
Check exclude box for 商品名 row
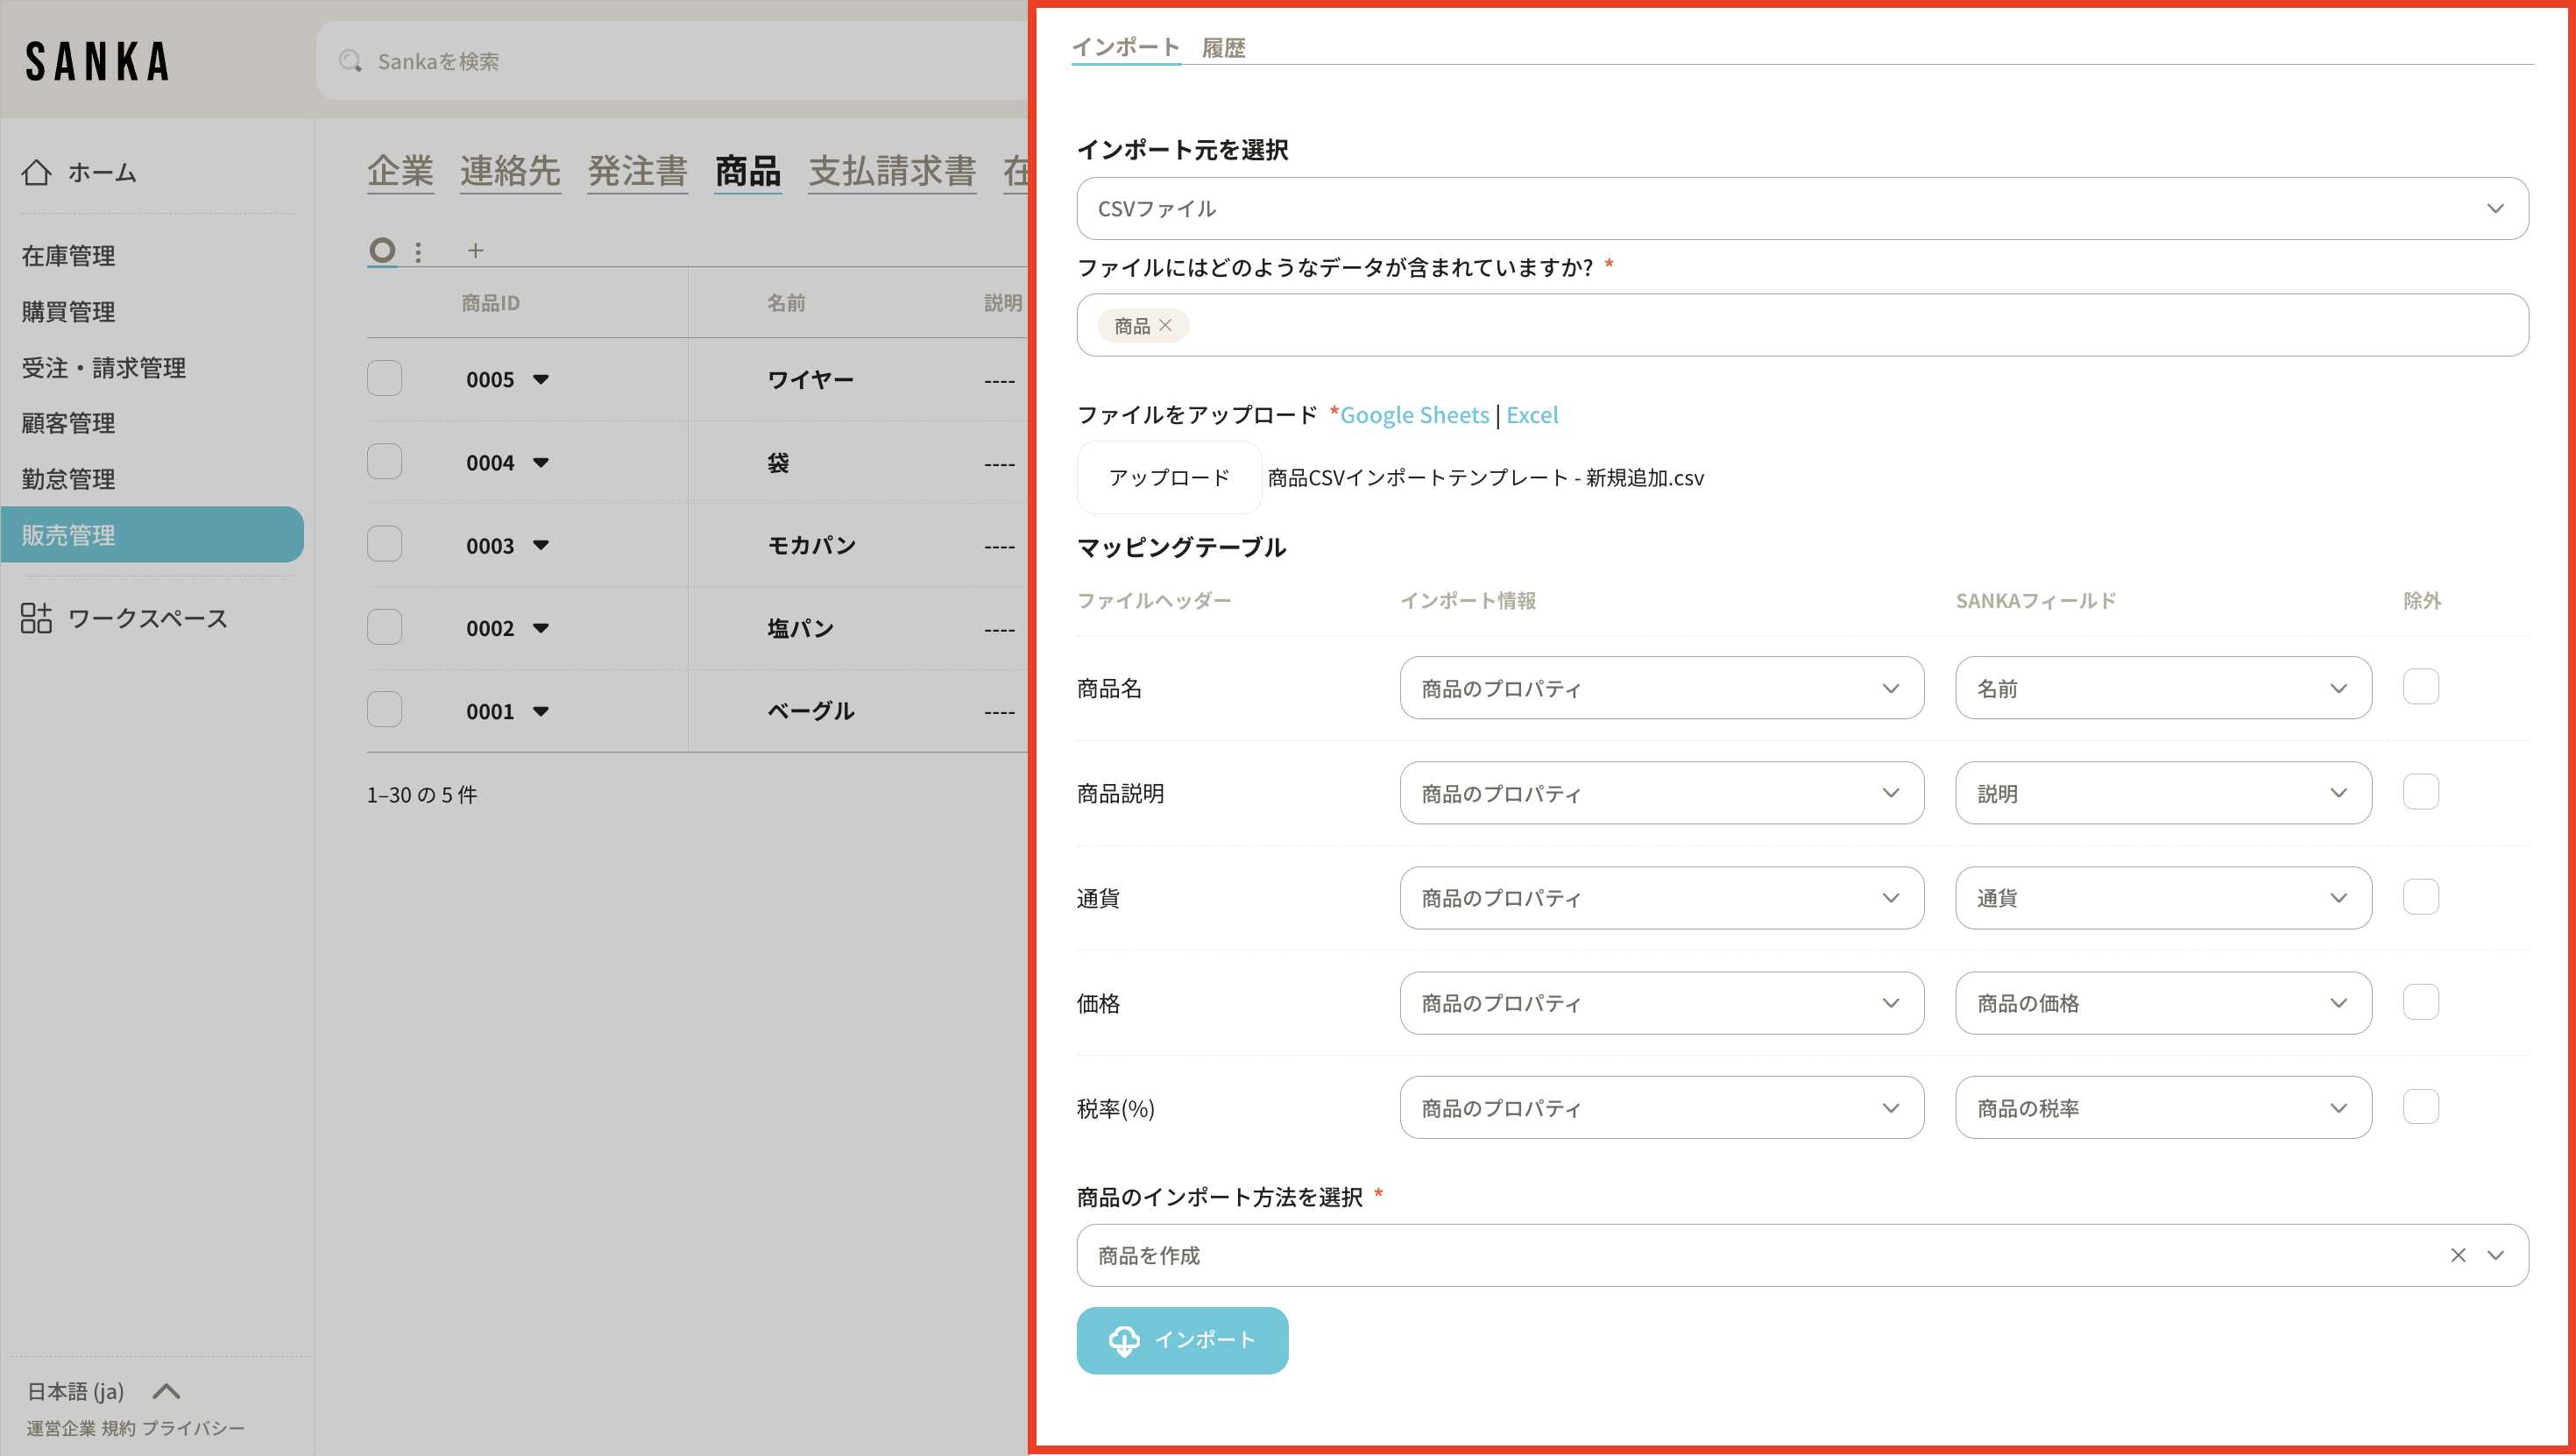click(2420, 687)
